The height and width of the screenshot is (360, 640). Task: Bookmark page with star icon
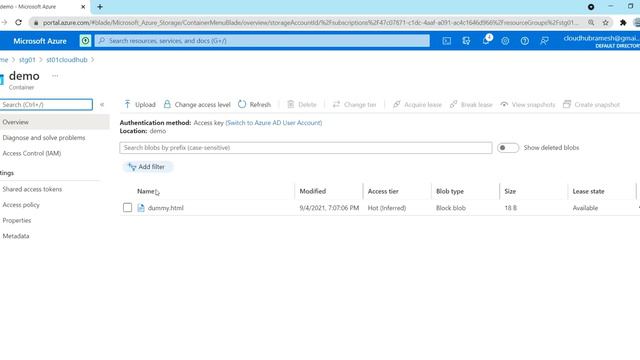tap(605, 23)
